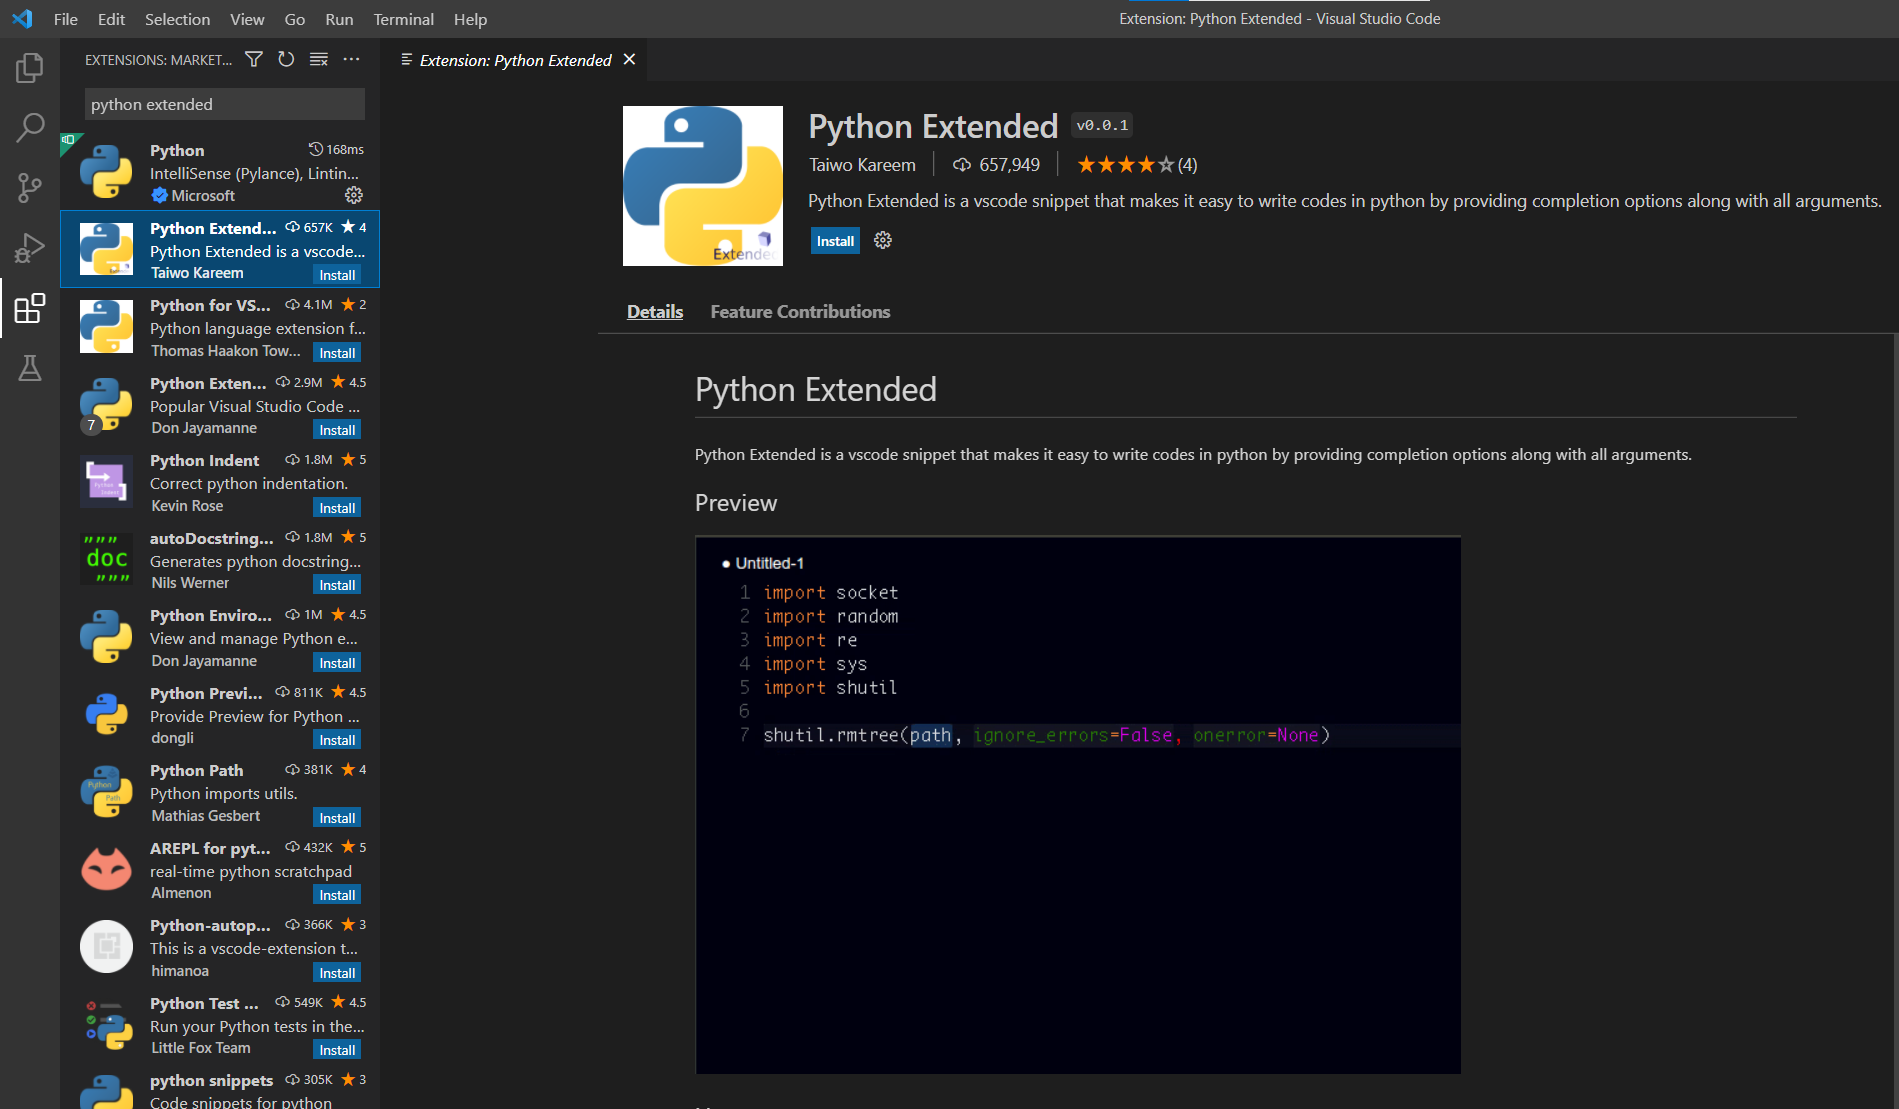
Task: Open the Explorer view in activity bar
Action: 30,68
